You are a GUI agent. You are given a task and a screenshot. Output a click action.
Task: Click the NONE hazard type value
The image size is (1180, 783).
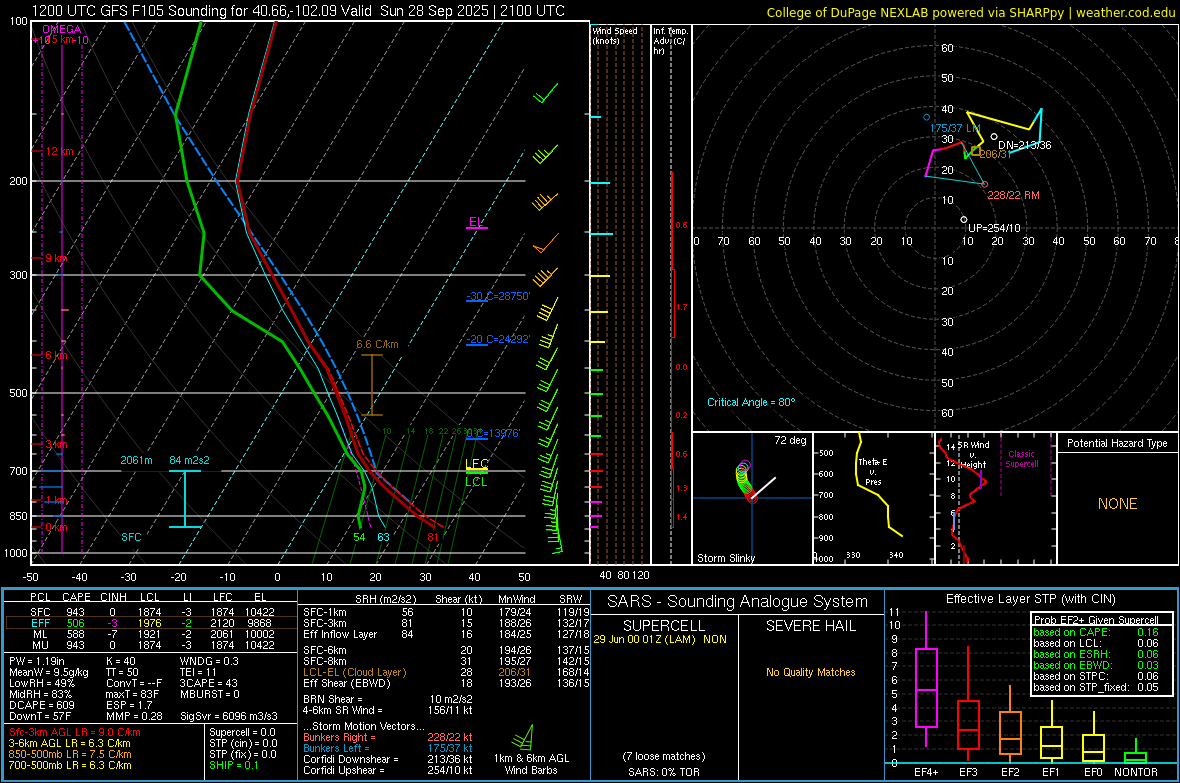click(x=1117, y=504)
